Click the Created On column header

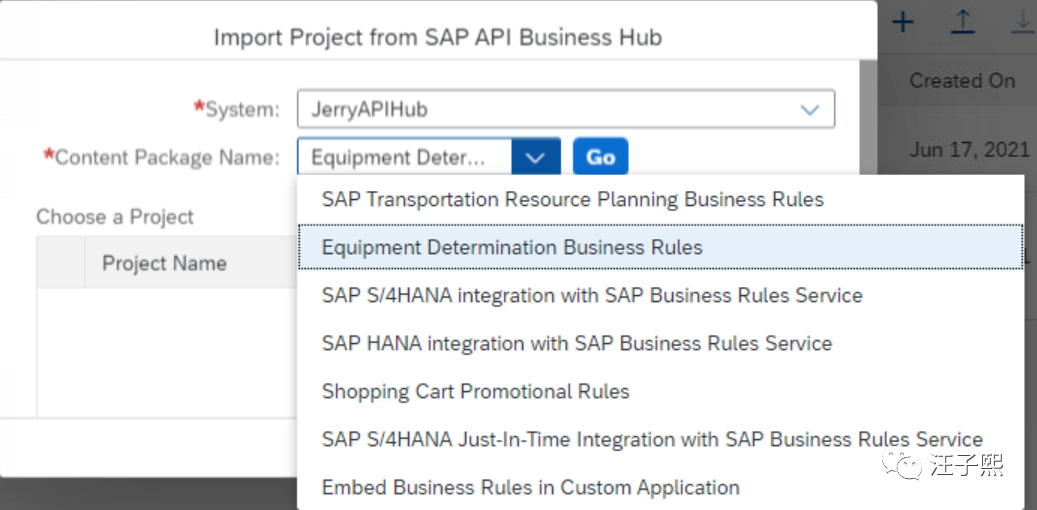click(962, 81)
